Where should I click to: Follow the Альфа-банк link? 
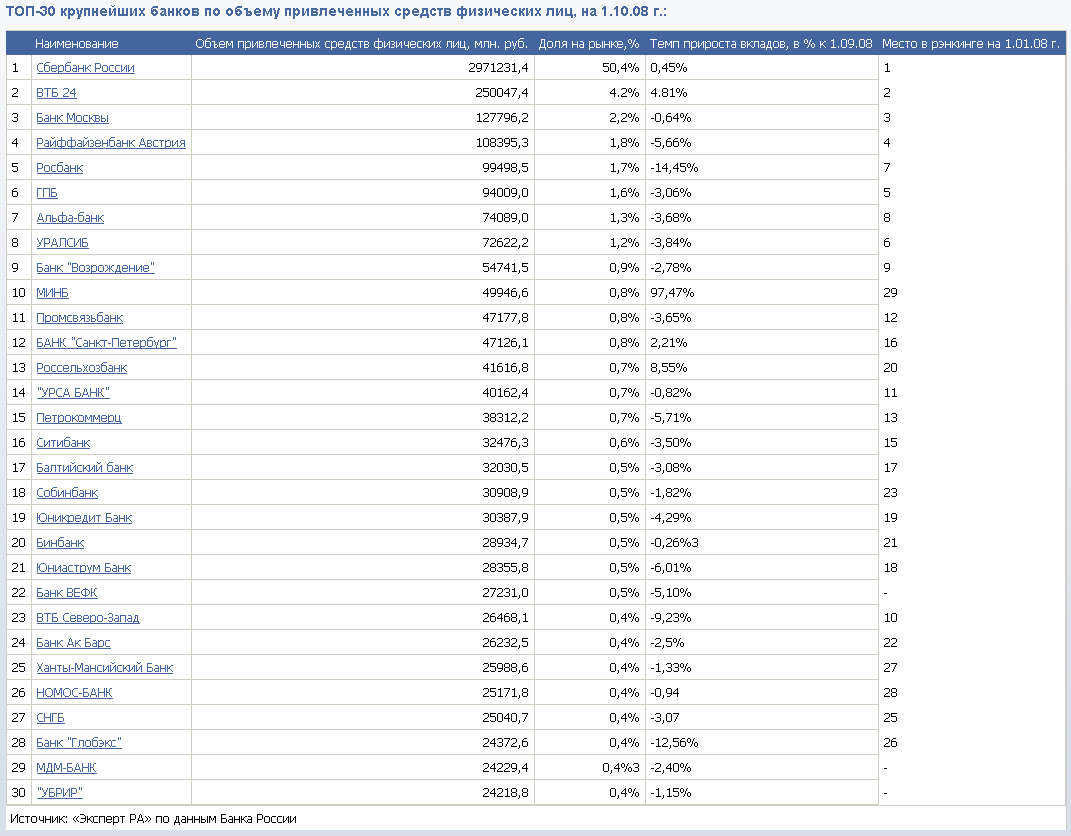[x=70, y=218]
